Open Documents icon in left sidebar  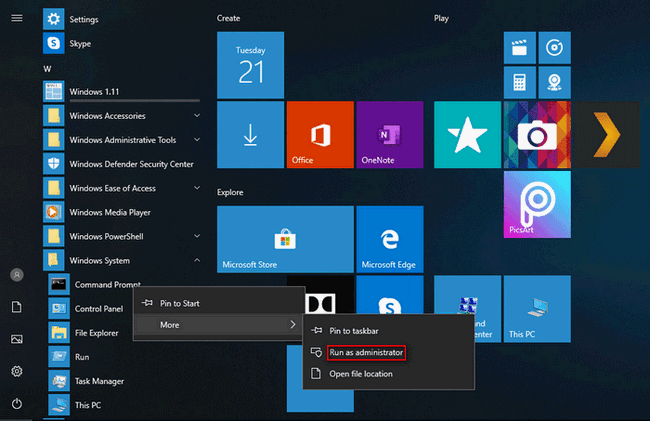coord(17,307)
